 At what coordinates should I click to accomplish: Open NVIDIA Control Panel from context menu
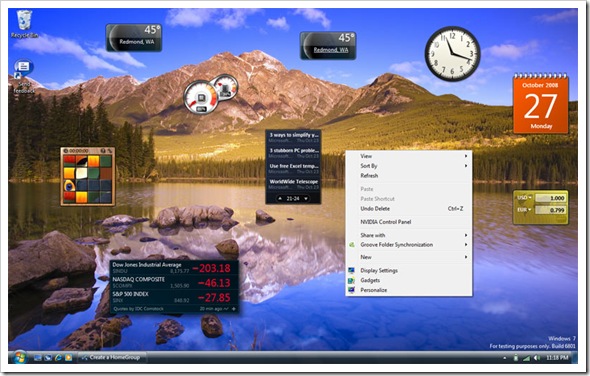tap(409, 222)
